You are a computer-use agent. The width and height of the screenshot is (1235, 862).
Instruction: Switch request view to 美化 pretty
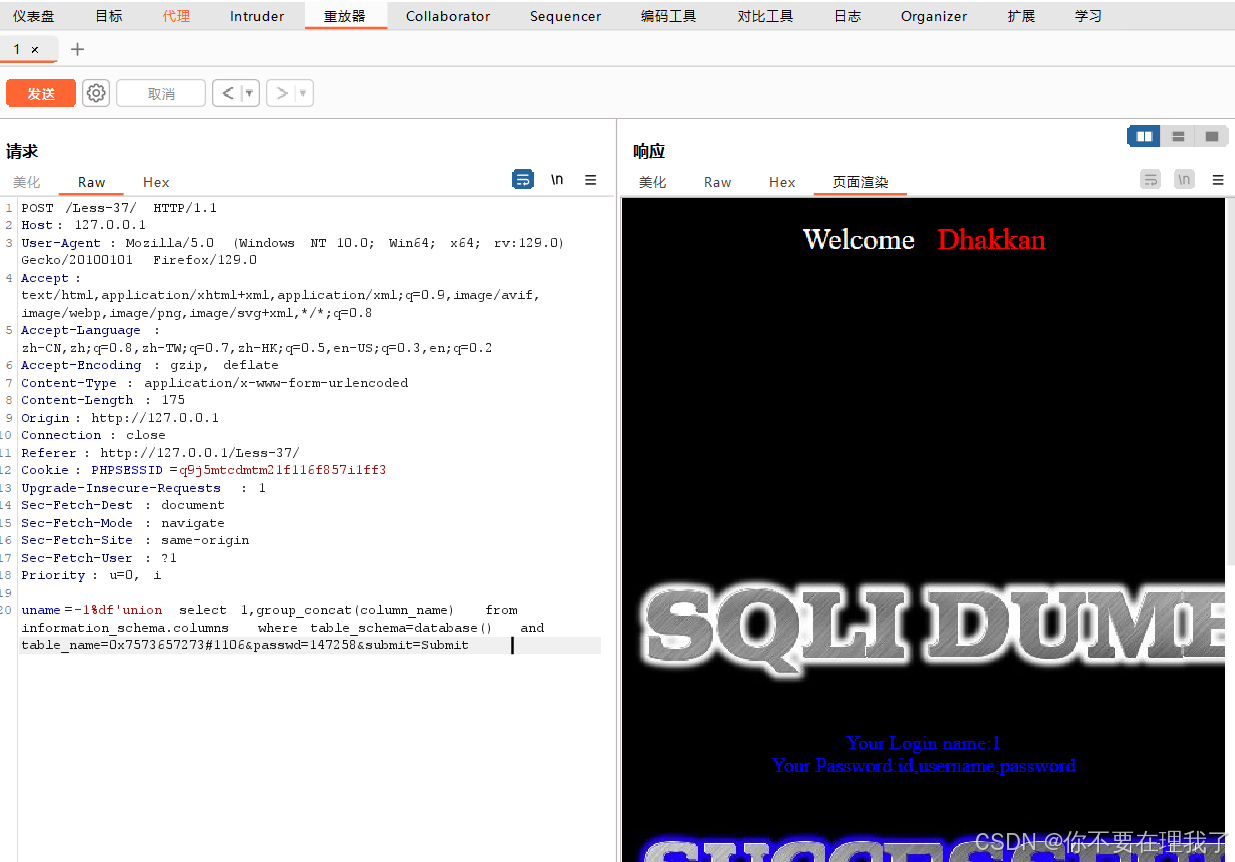coord(27,182)
